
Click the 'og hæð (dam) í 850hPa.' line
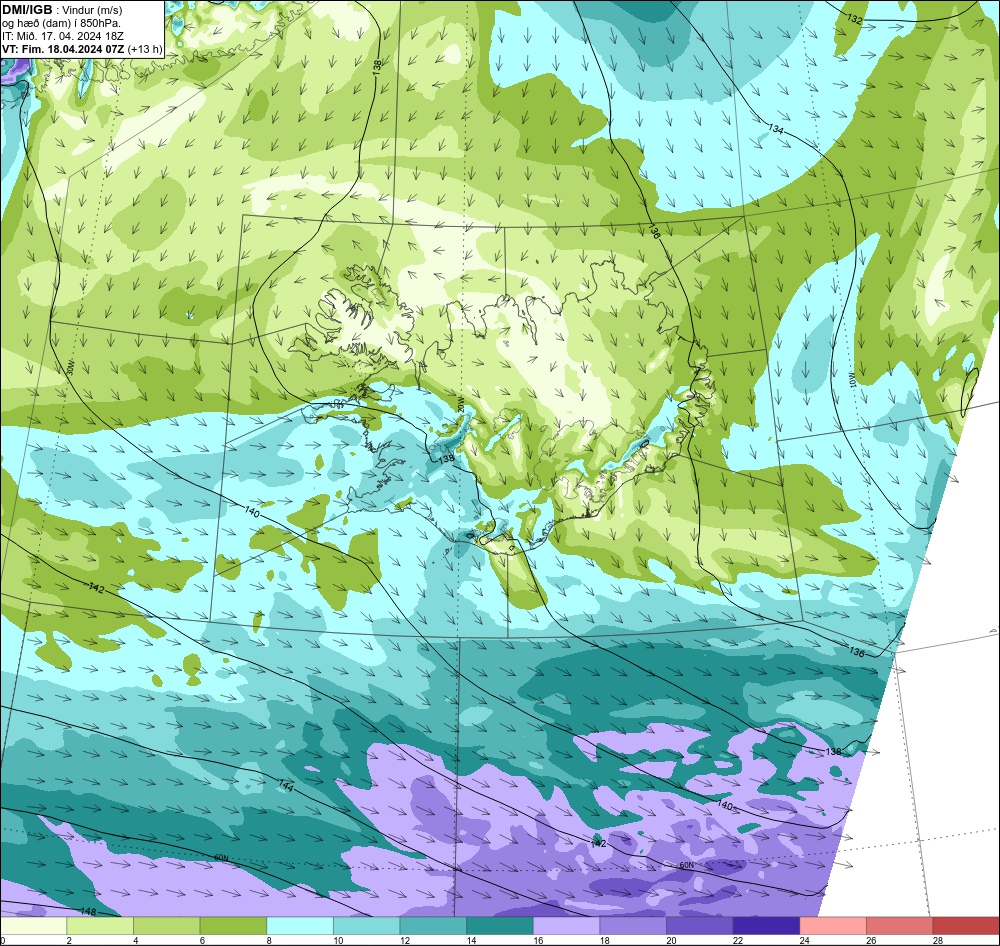pos(62,24)
